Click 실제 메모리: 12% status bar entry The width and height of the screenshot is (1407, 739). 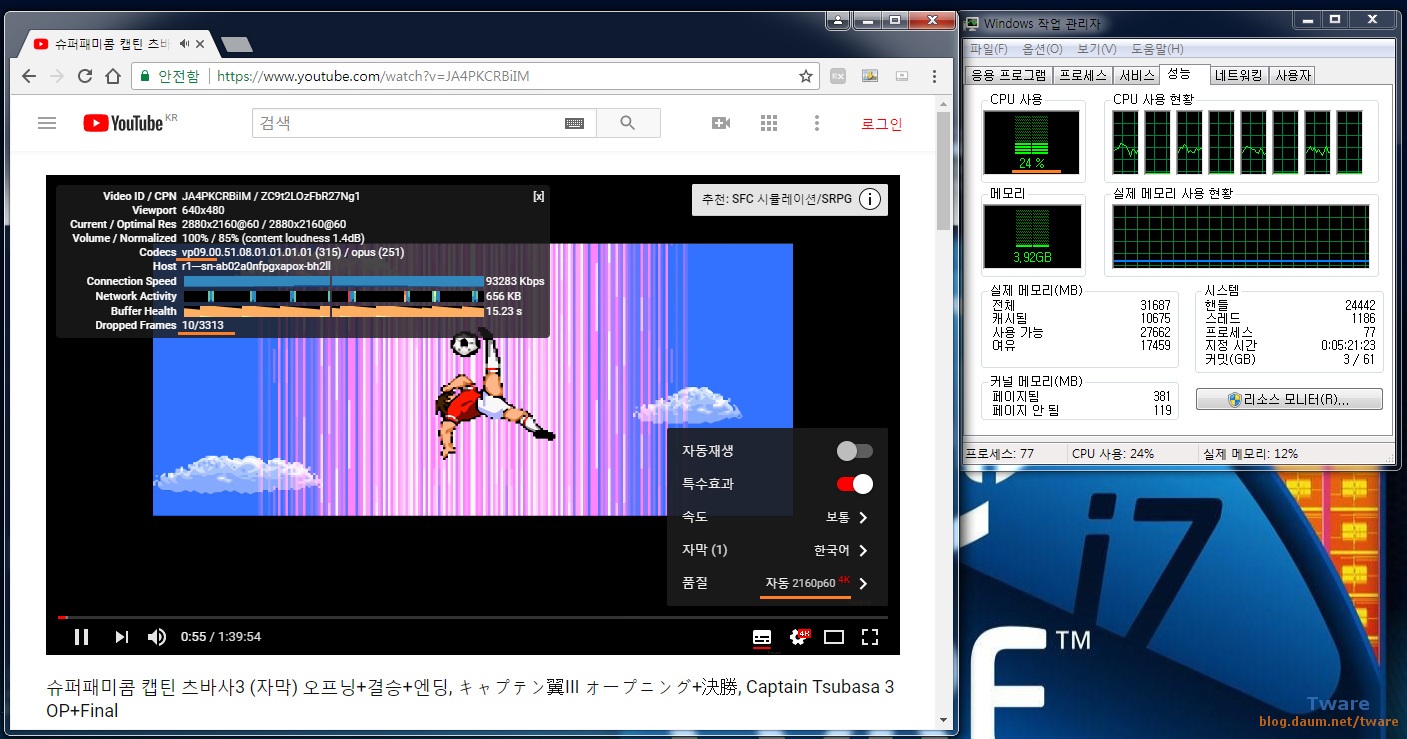pos(1251,454)
